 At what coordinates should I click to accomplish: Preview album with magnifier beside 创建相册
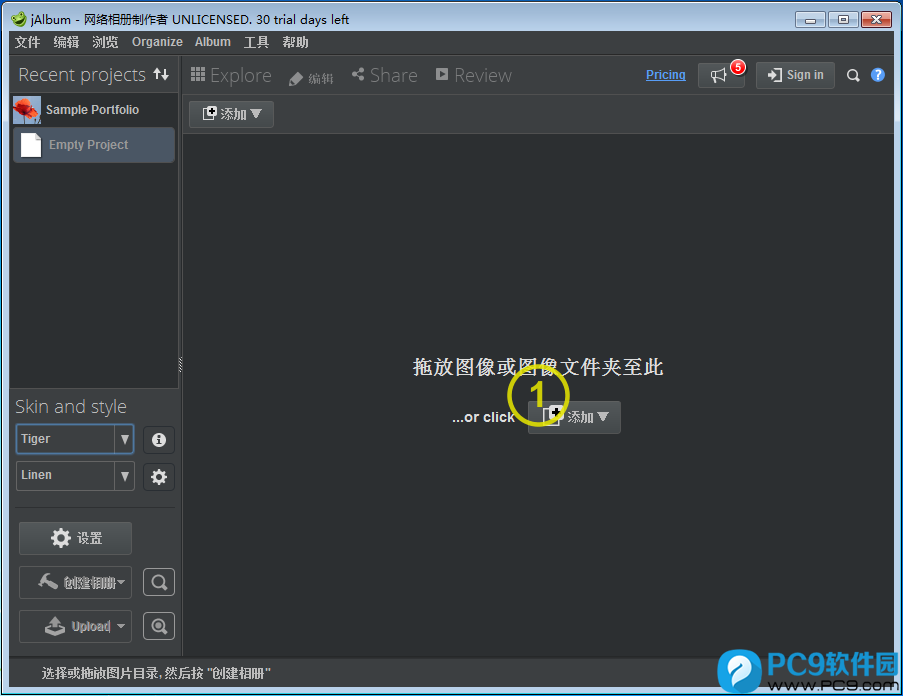coord(159,583)
